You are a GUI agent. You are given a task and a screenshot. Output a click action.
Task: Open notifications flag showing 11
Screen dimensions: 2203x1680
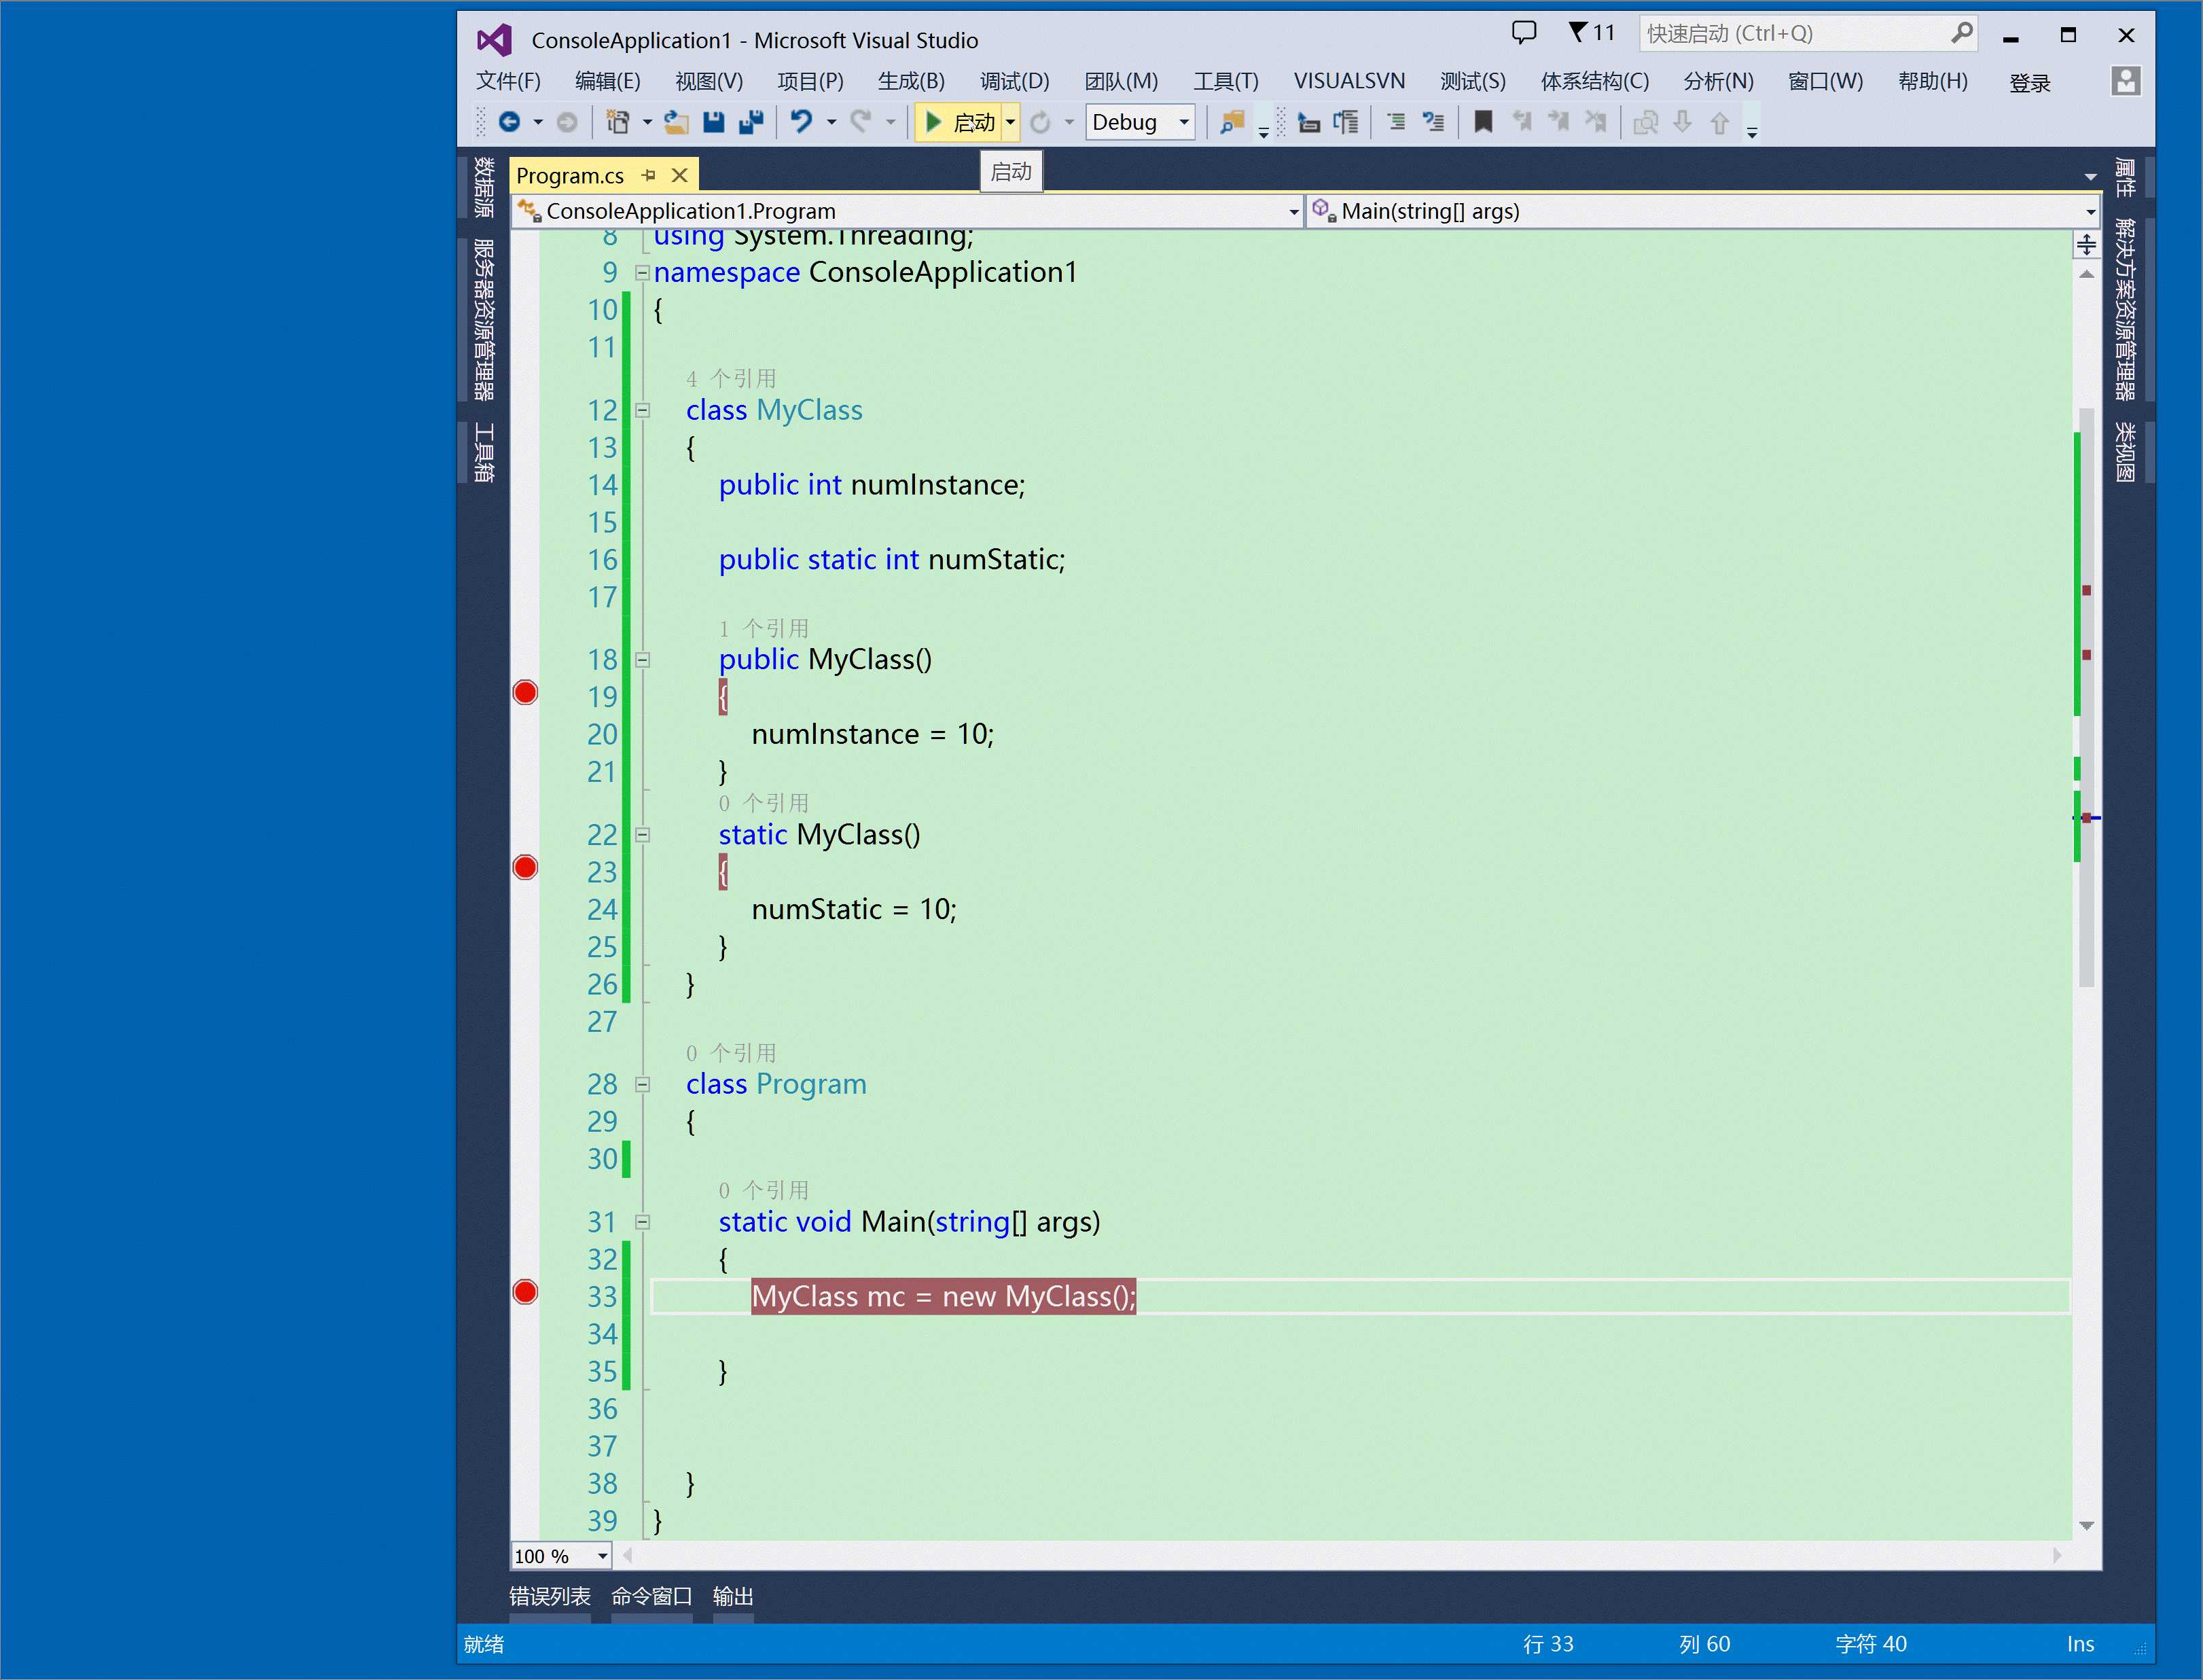(x=1592, y=33)
